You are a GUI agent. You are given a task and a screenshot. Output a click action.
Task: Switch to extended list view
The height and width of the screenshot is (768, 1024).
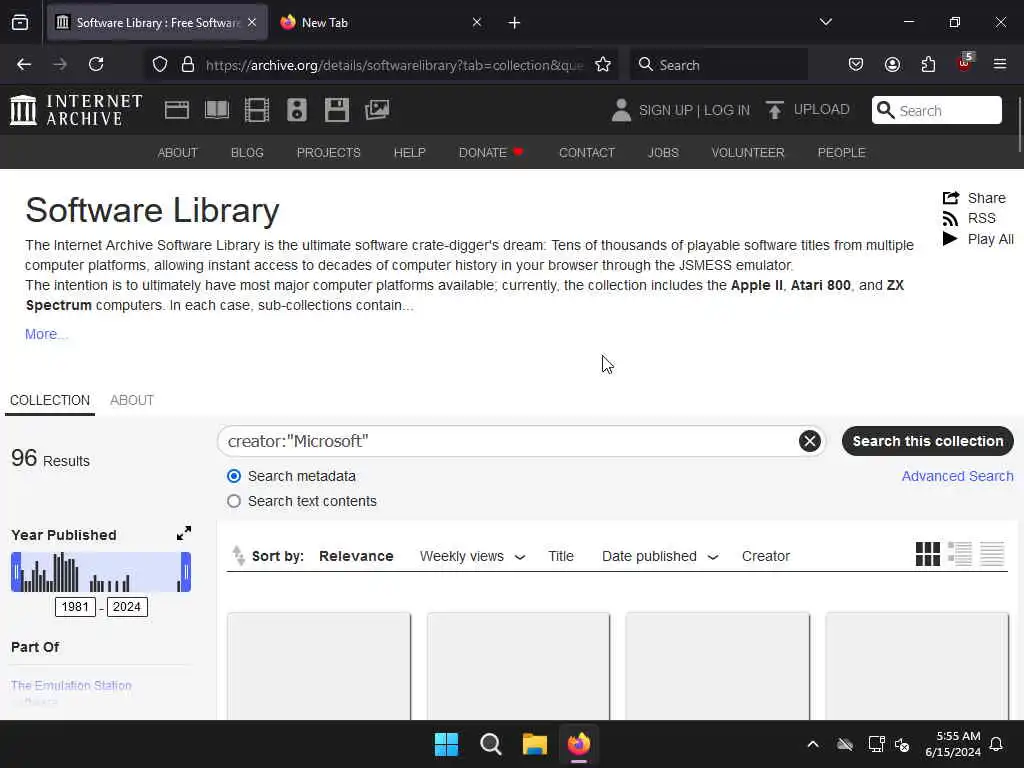pos(959,554)
